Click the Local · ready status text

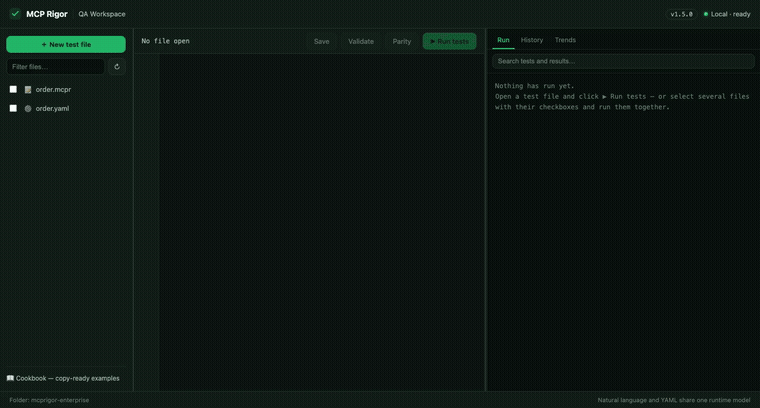coord(730,14)
